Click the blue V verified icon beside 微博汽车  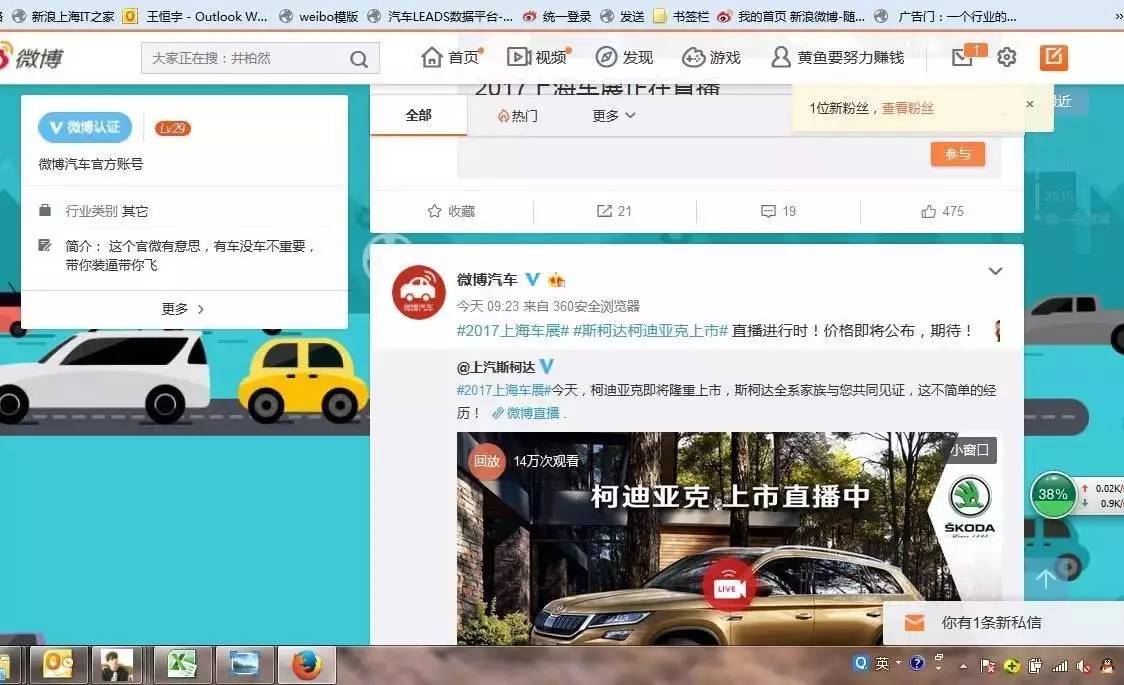tap(533, 279)
